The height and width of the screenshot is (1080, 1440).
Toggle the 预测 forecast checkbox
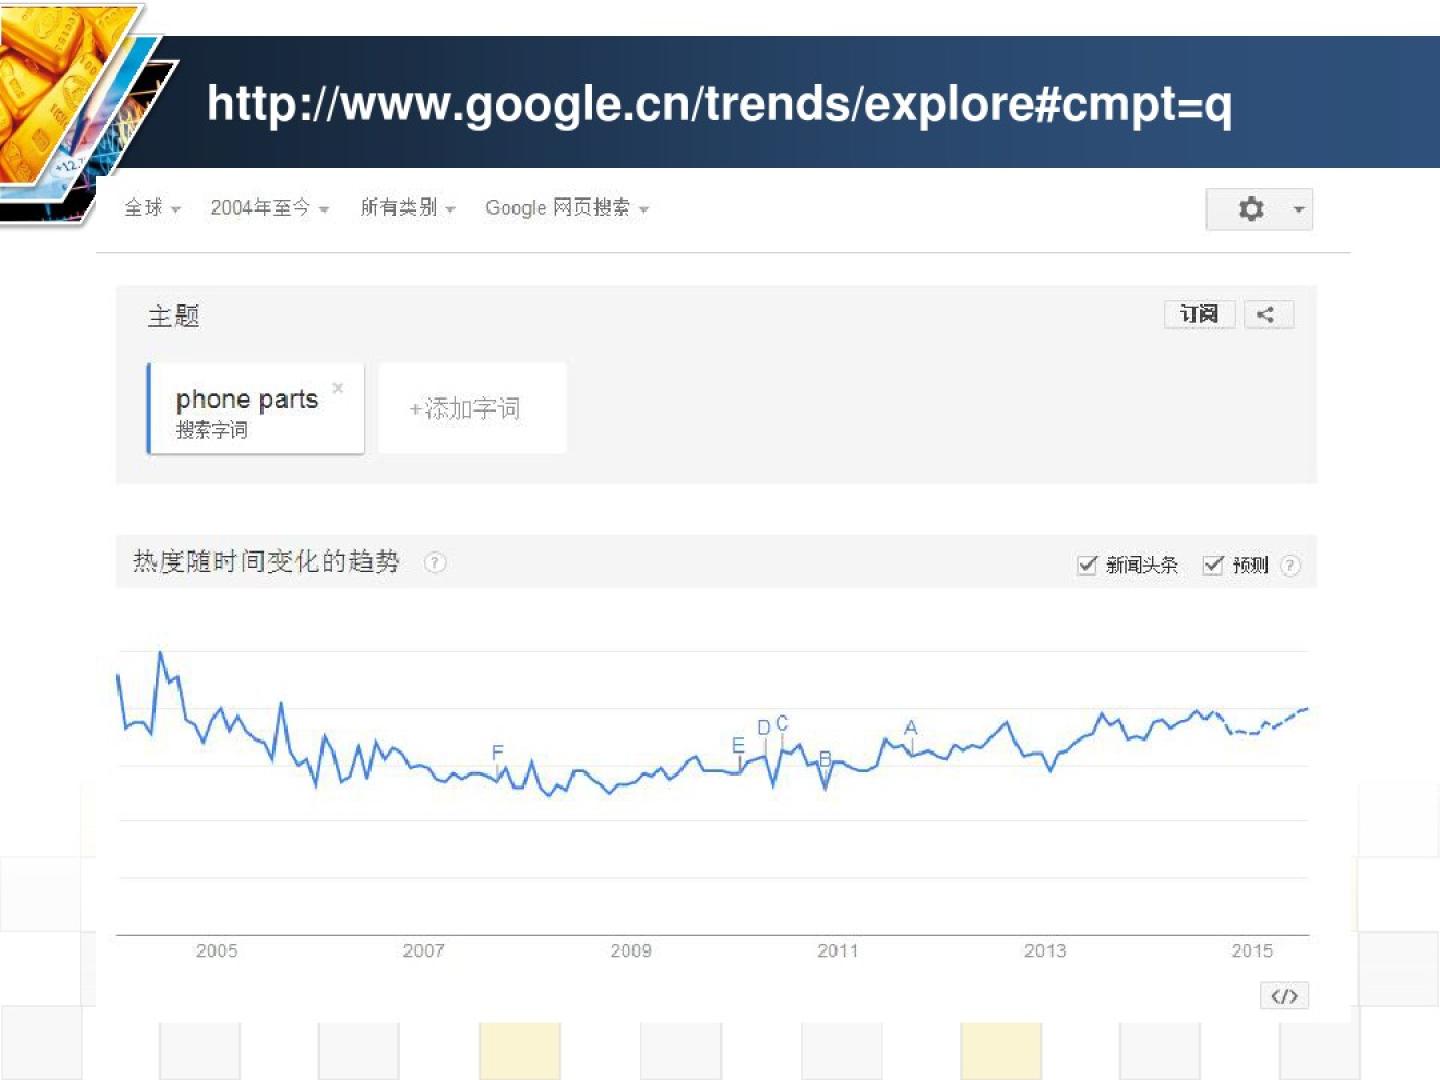point(1213,566)
